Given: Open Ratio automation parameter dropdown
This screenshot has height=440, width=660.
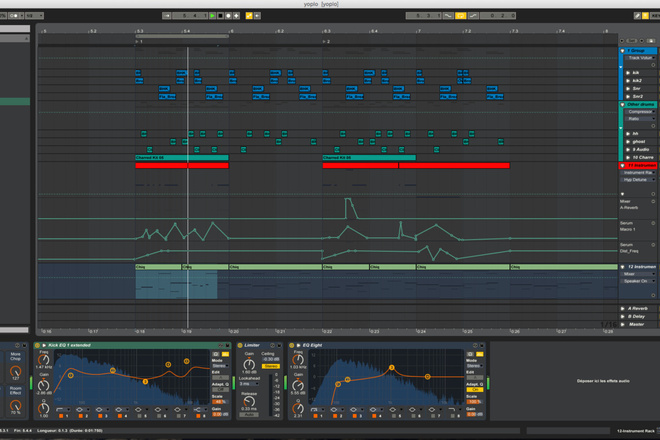Looking at the screenshot, I should click(x=639, y=119).
